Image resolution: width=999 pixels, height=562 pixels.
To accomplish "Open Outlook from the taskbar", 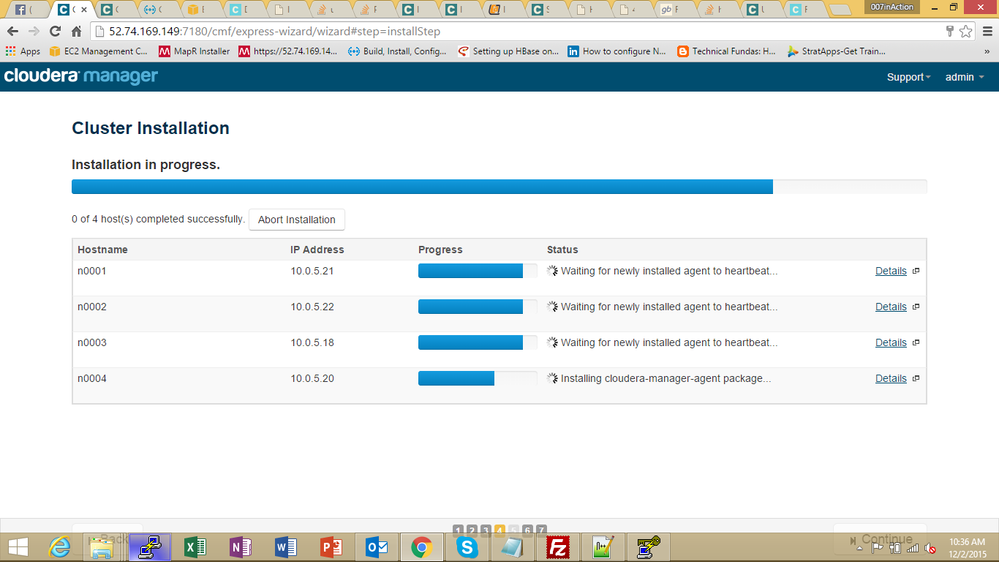I will [x=377, y=547].
